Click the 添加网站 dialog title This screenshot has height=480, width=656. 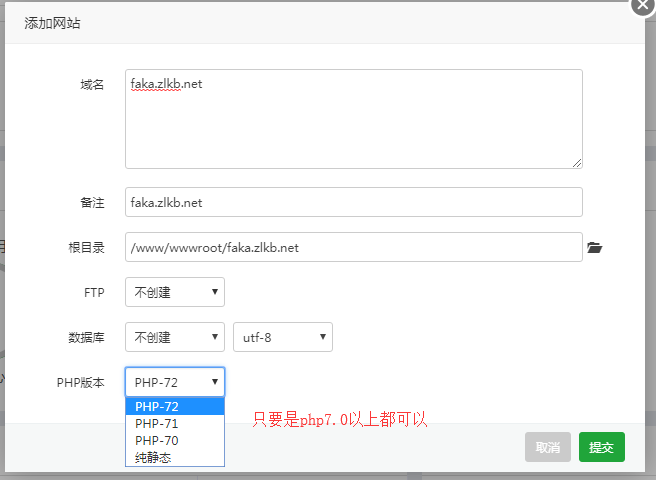52,23
